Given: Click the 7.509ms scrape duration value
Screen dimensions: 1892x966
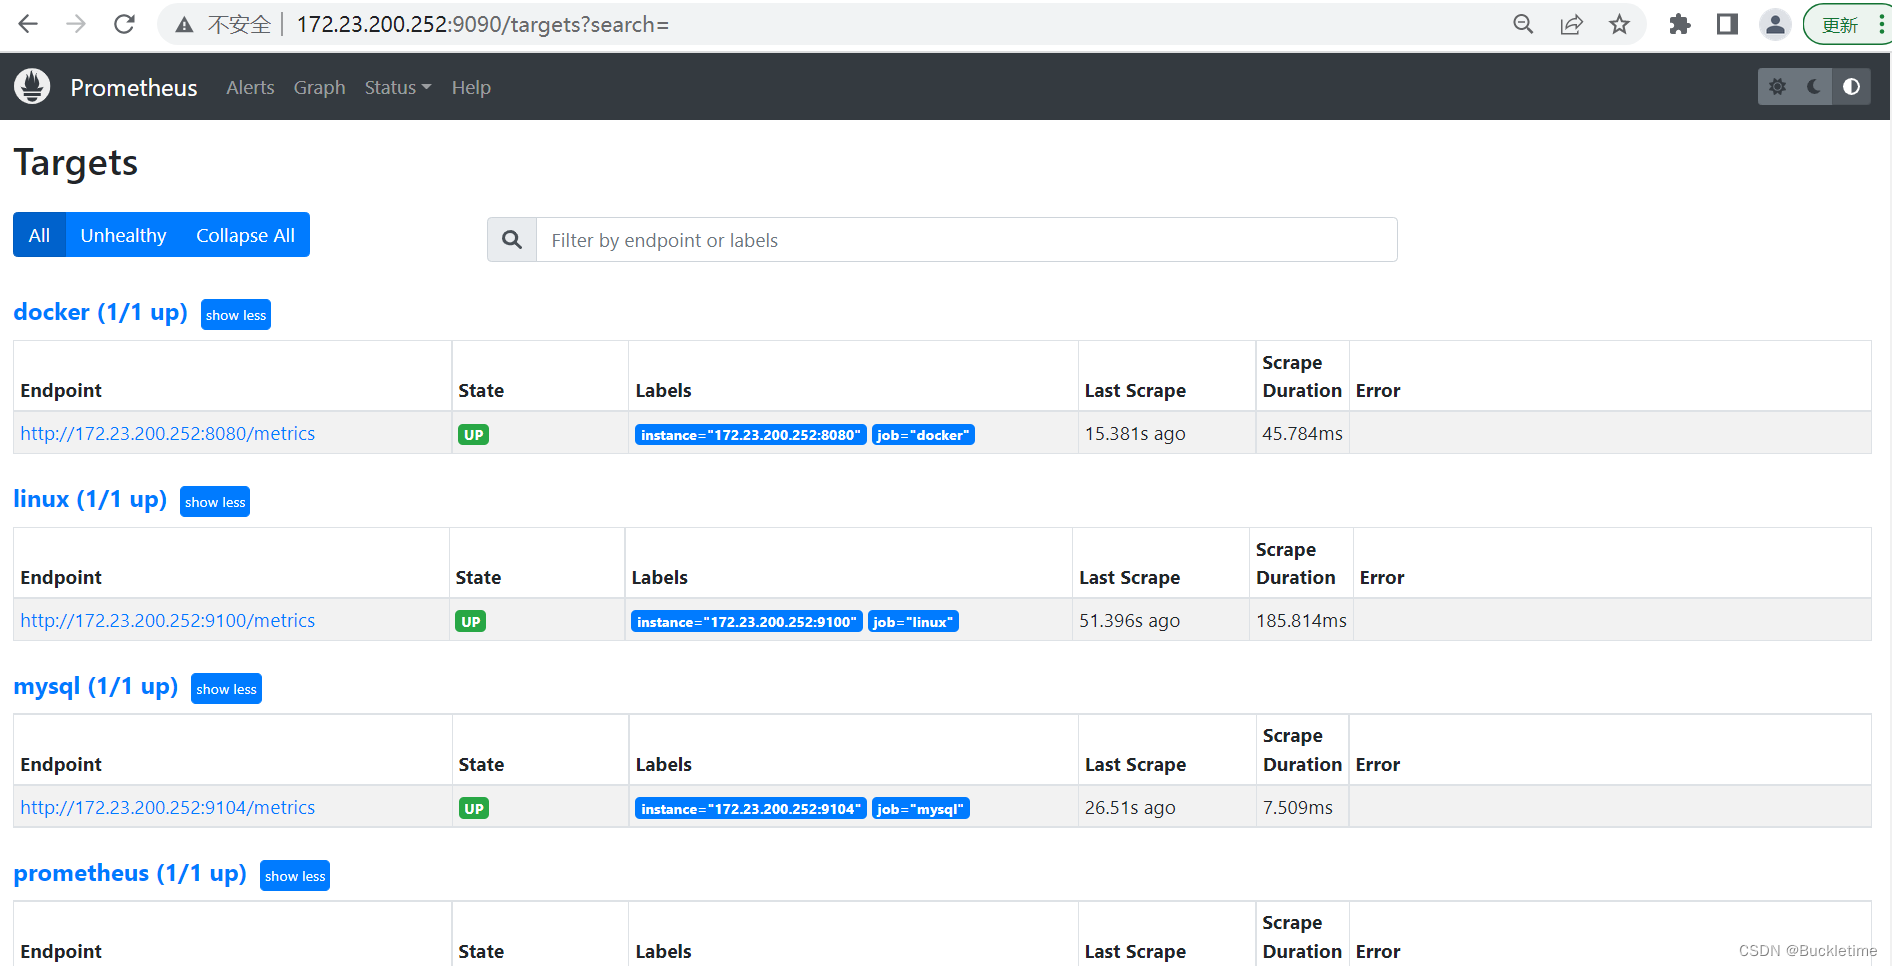Looking at the screenshot, I should point(1297,807).
